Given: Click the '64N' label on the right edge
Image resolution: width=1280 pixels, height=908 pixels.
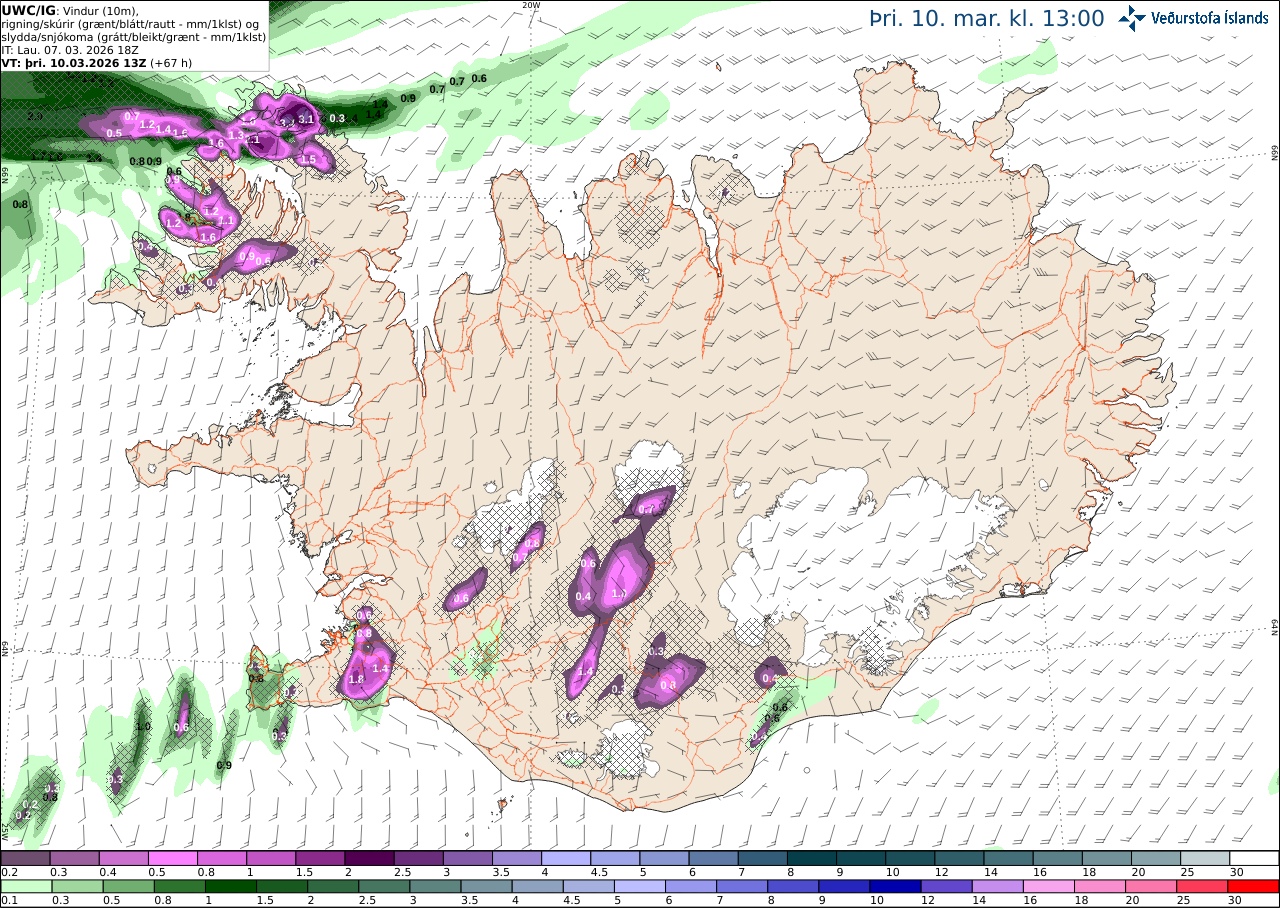Looking at the screenshot, I should point(1275,626).
